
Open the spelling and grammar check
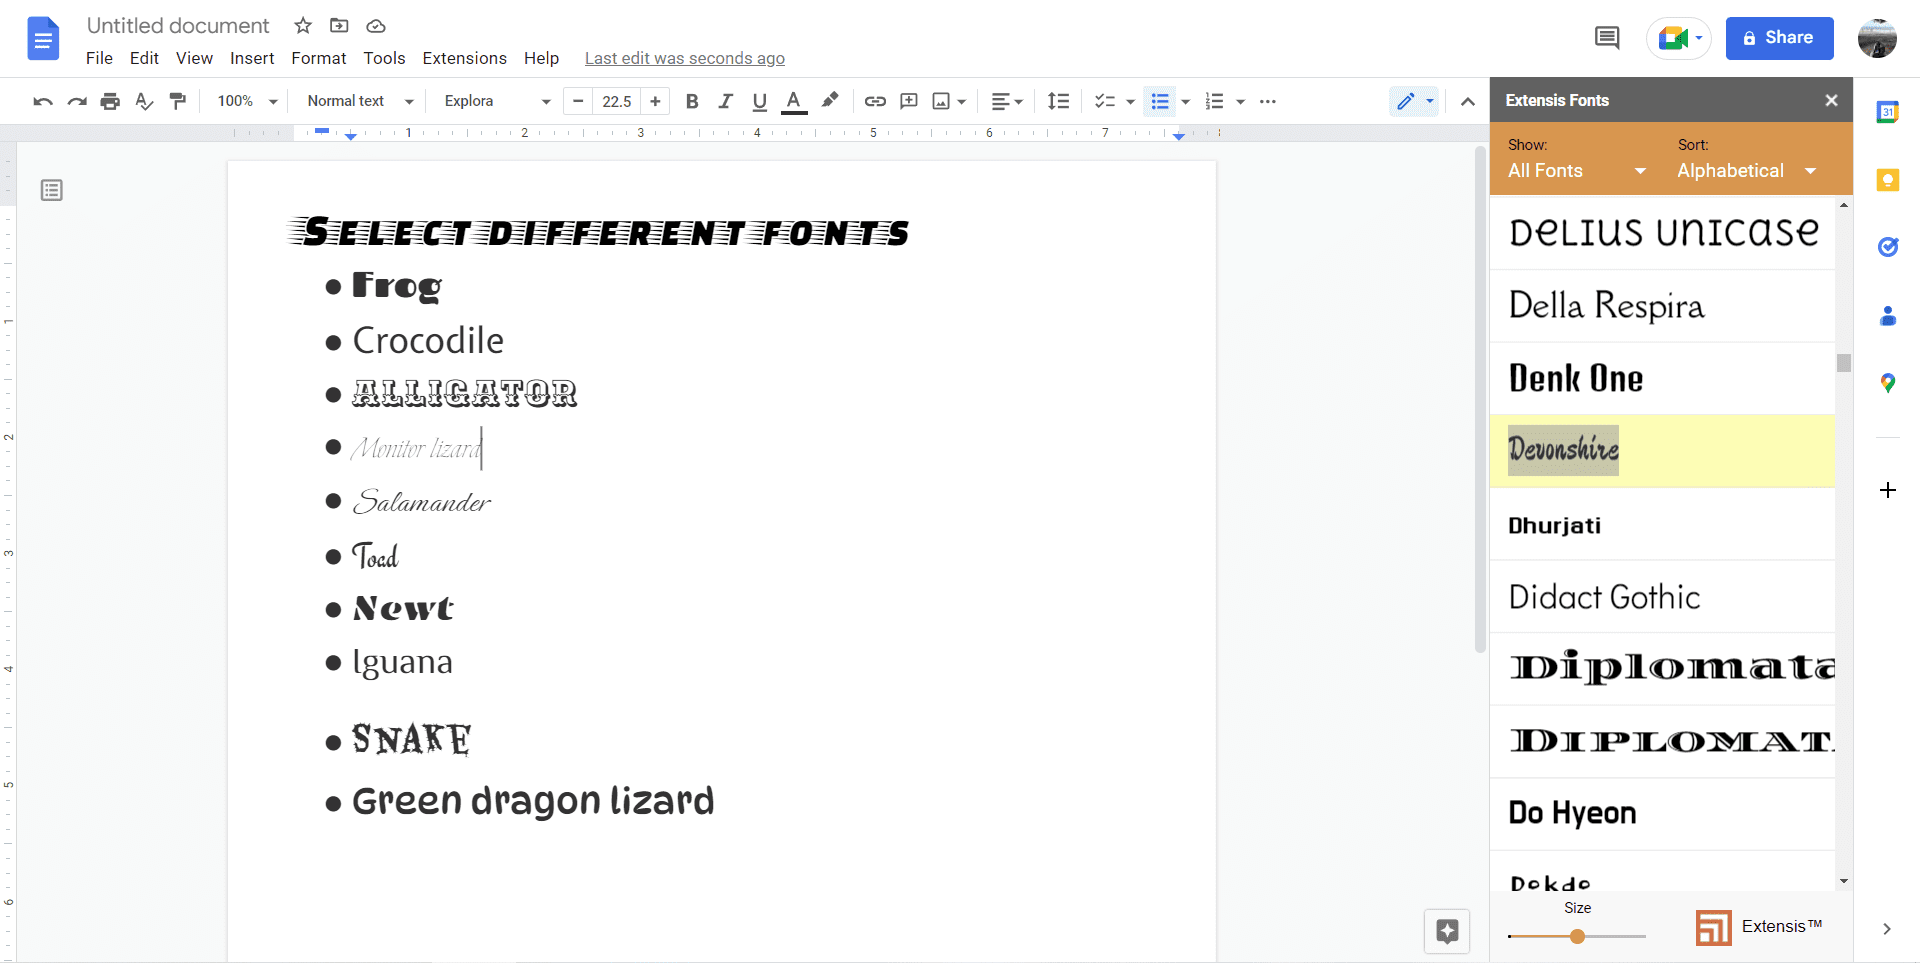[144, 101]
